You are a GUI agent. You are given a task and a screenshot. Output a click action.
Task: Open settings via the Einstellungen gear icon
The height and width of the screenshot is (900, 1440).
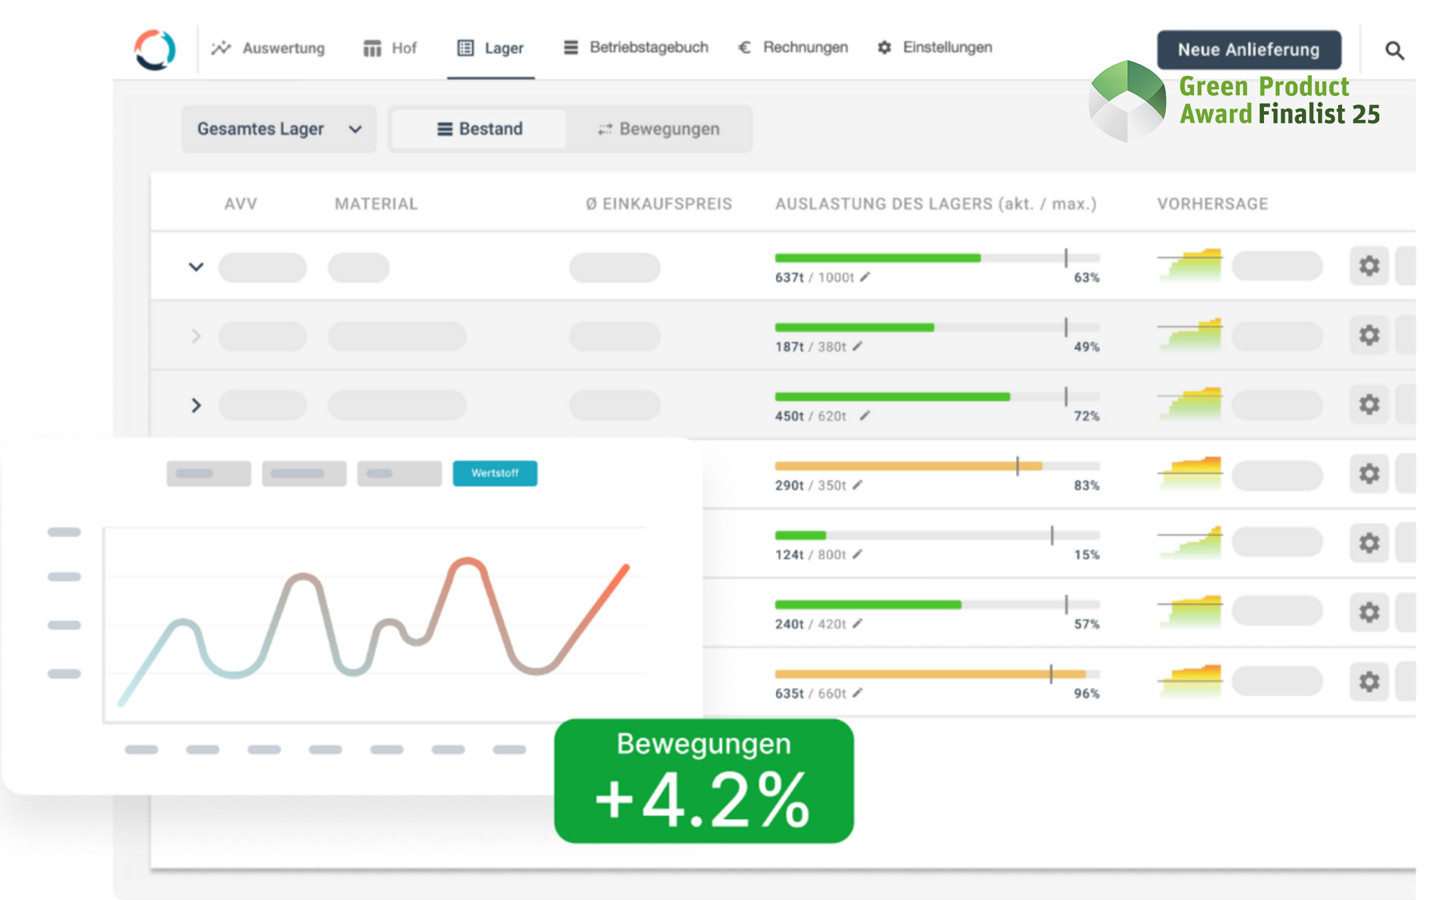[x=884, y=46]
